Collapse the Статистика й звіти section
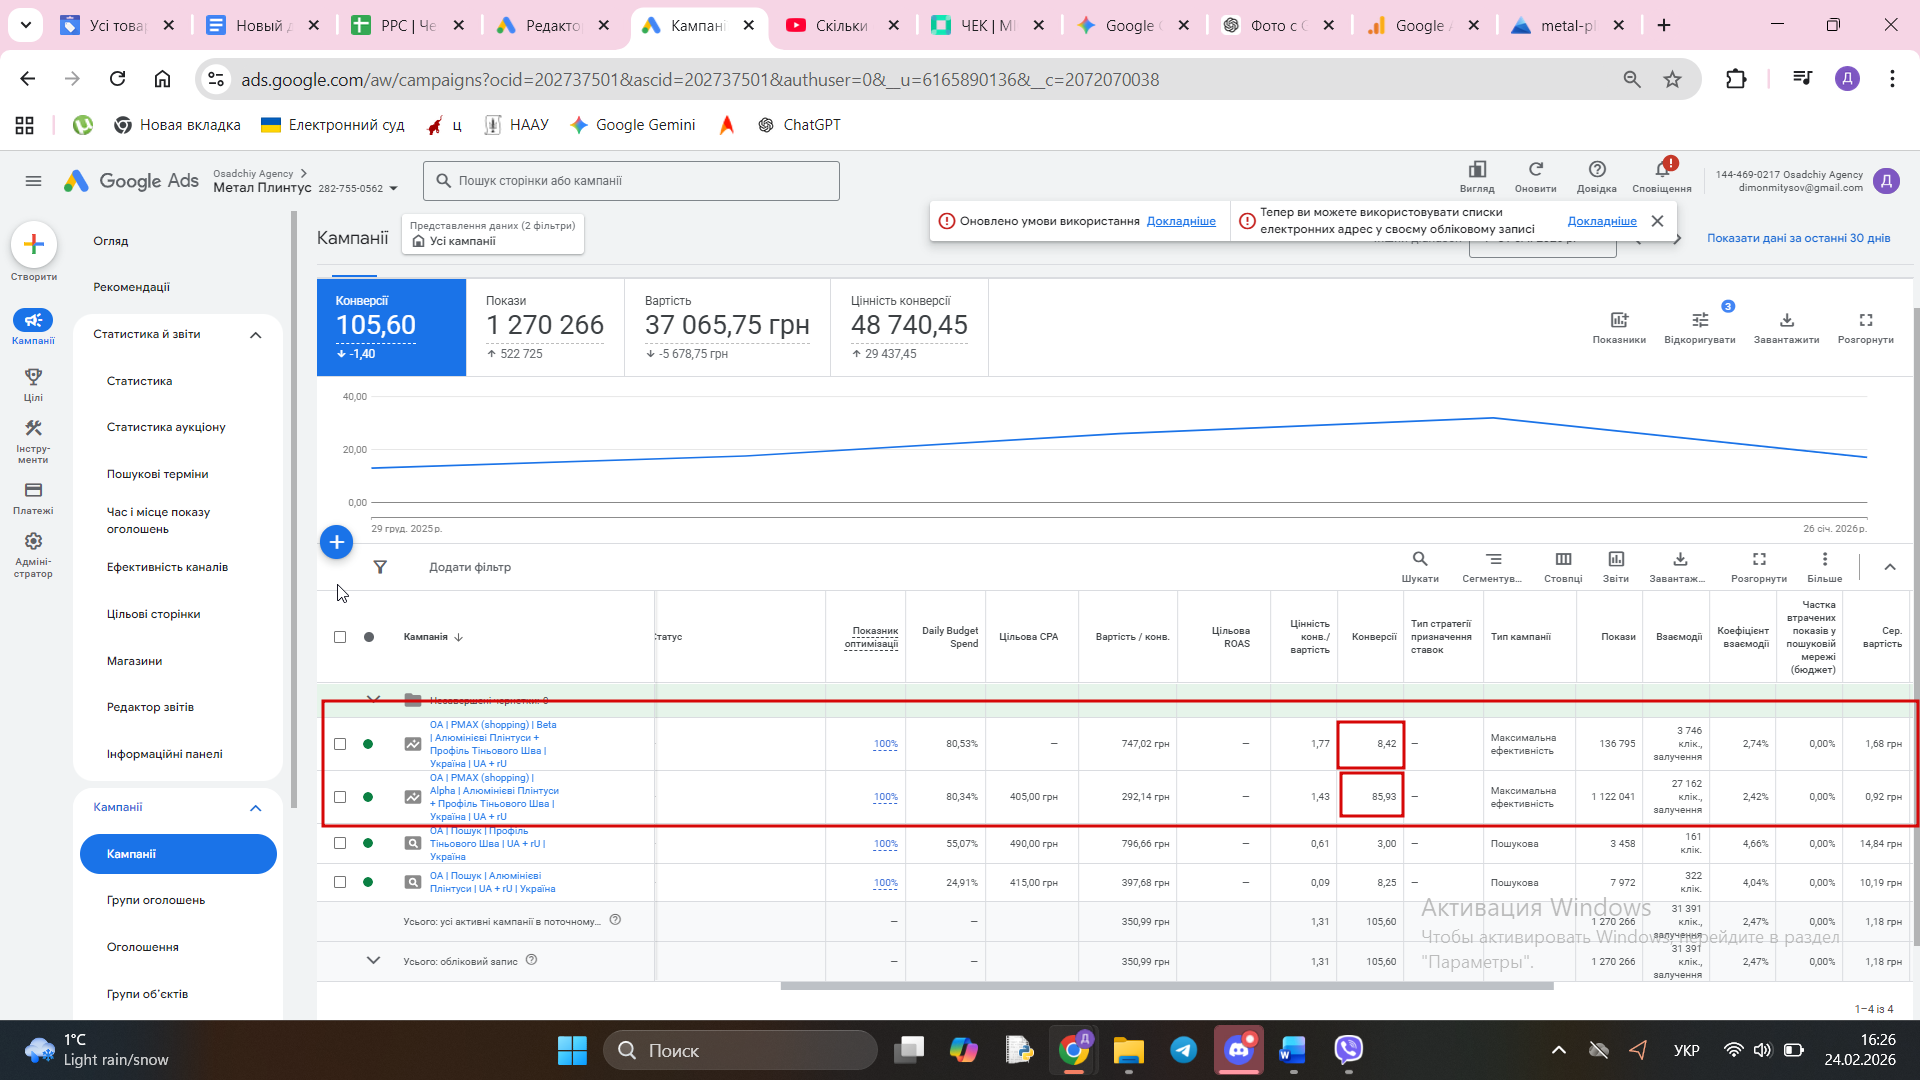This screenshot has width=1920, height=1080. point(255,335)
